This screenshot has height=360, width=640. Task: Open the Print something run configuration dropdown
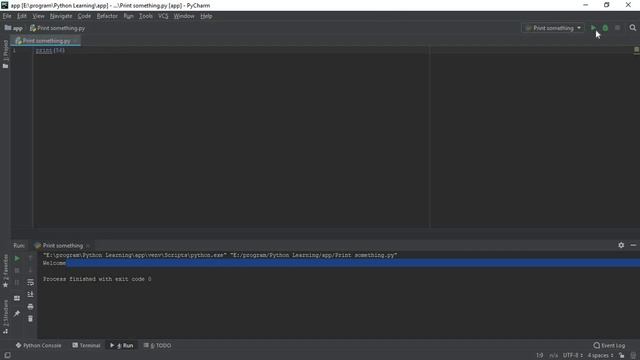[x=553, y=28]
